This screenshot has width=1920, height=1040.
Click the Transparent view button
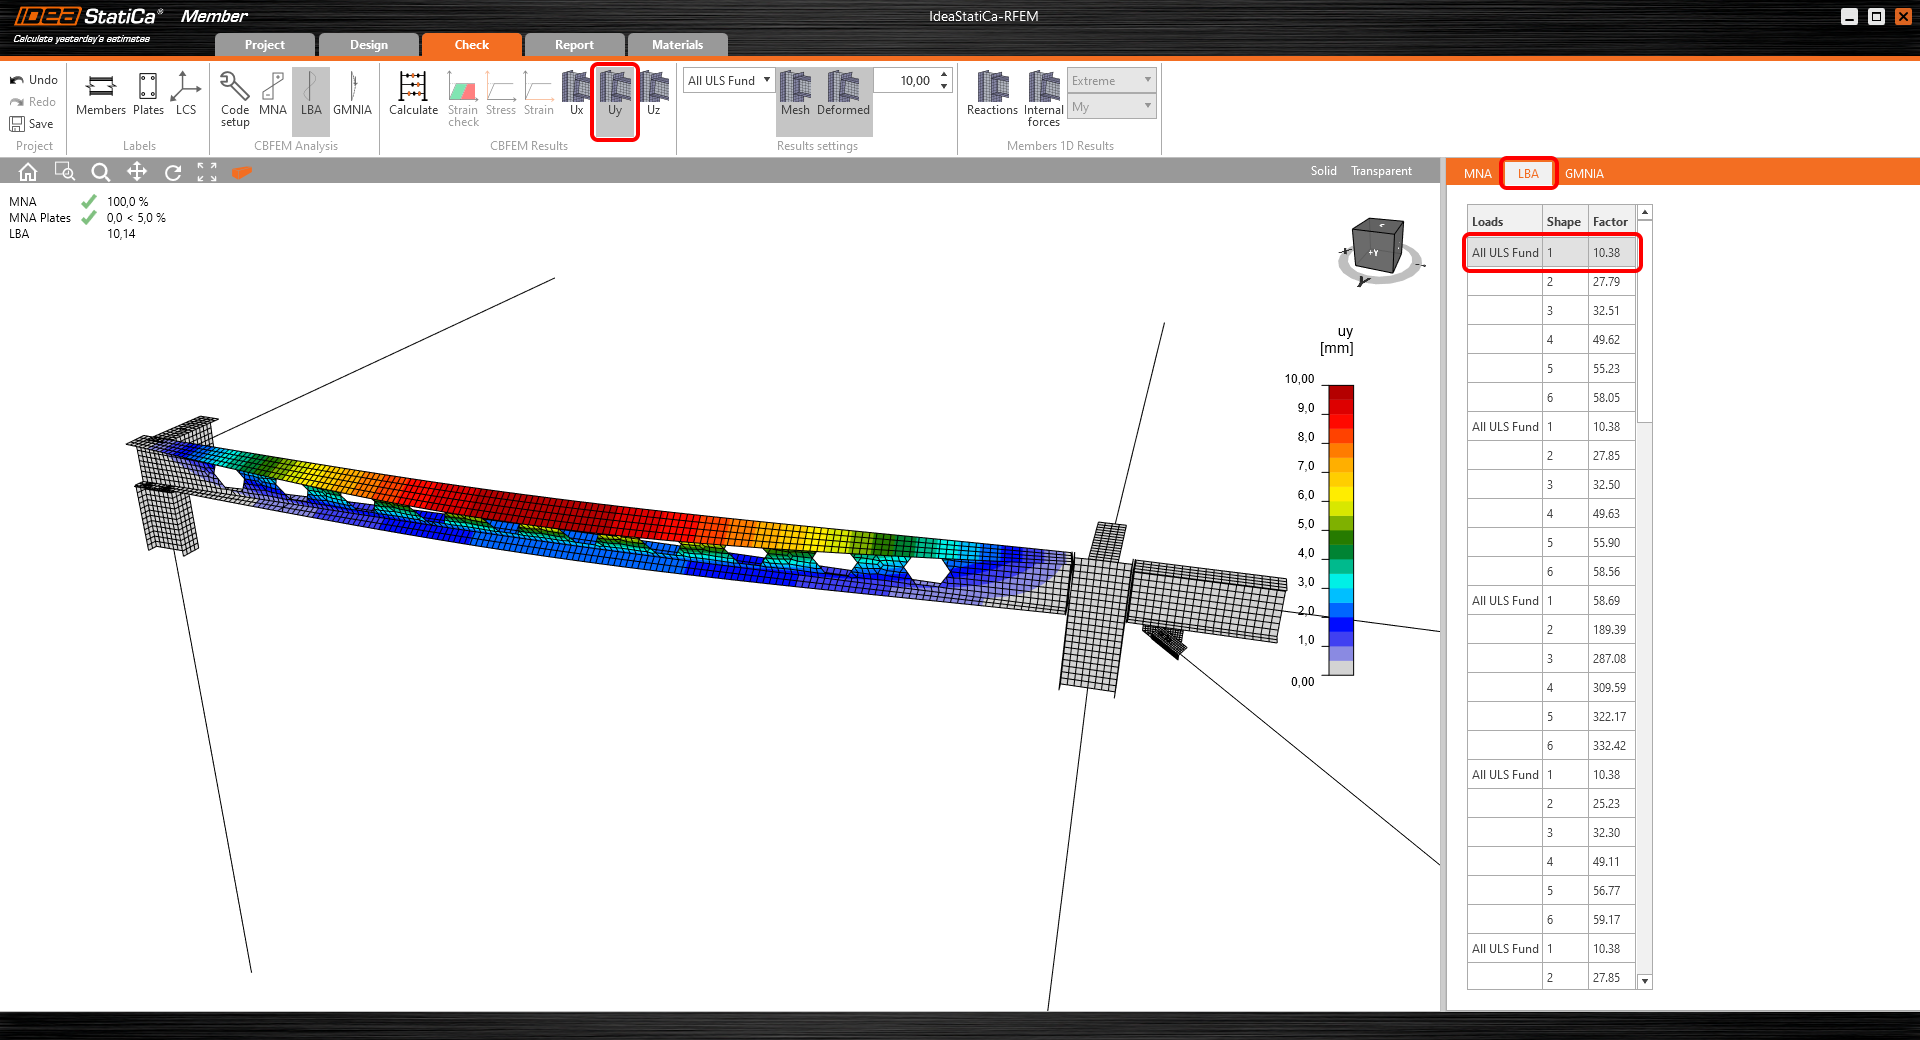pos(1381,171)
